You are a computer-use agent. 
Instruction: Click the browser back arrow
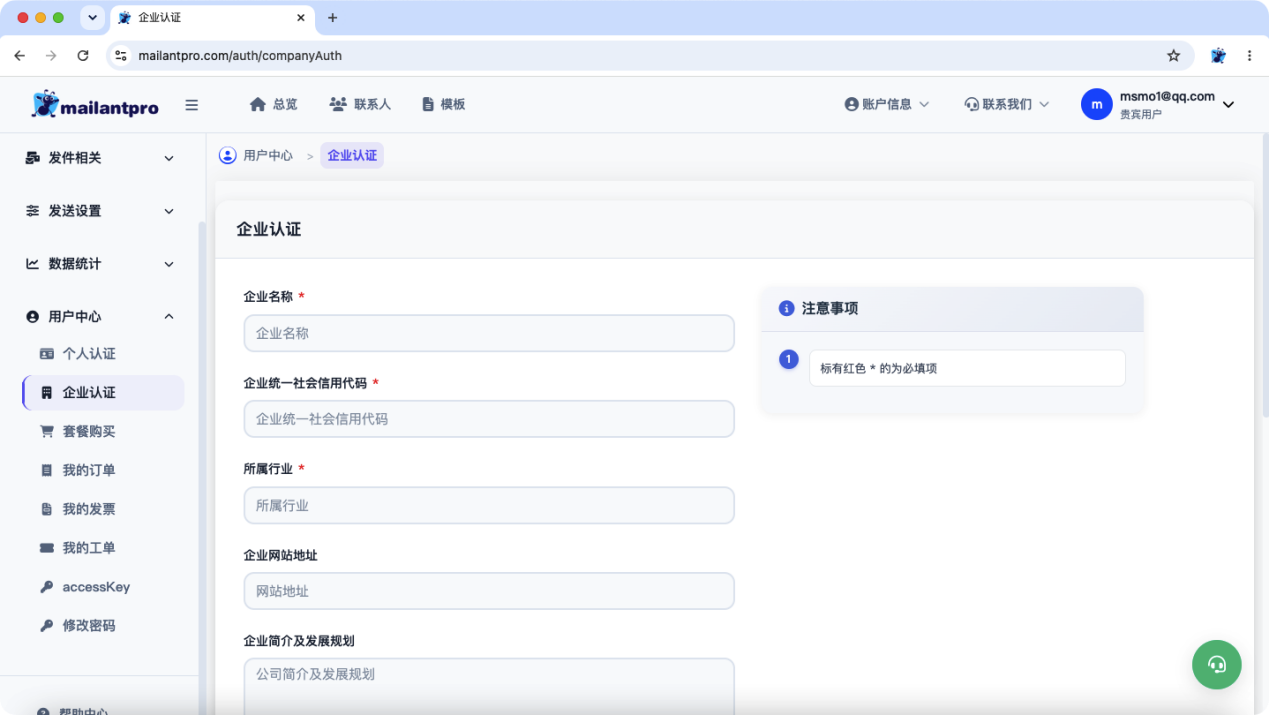20,56
